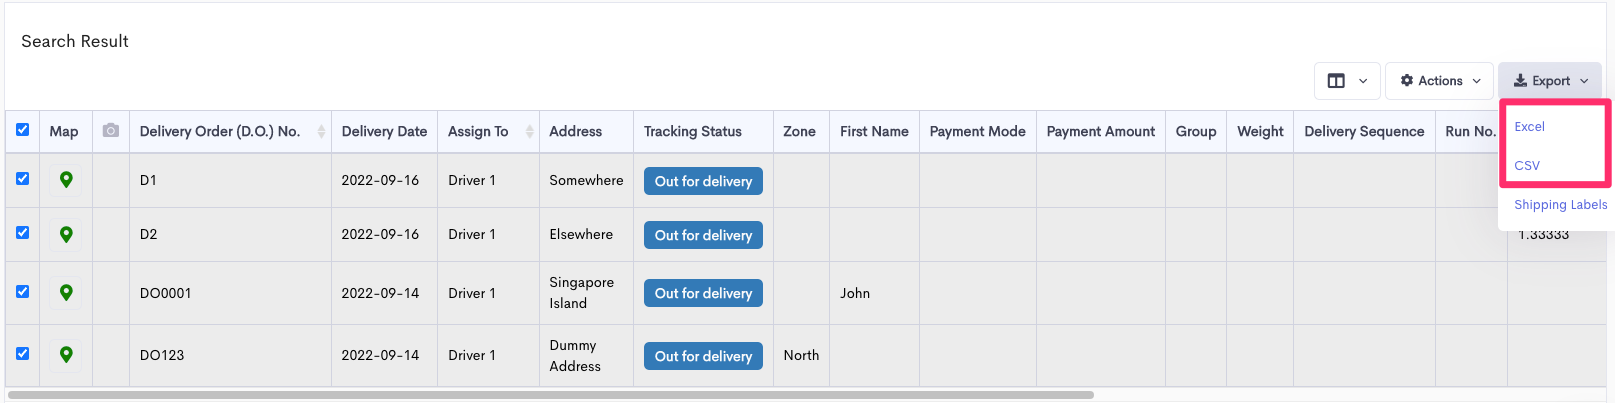Click Out for delivery status for DO0001
The image size is (1615, 403).
703,293
